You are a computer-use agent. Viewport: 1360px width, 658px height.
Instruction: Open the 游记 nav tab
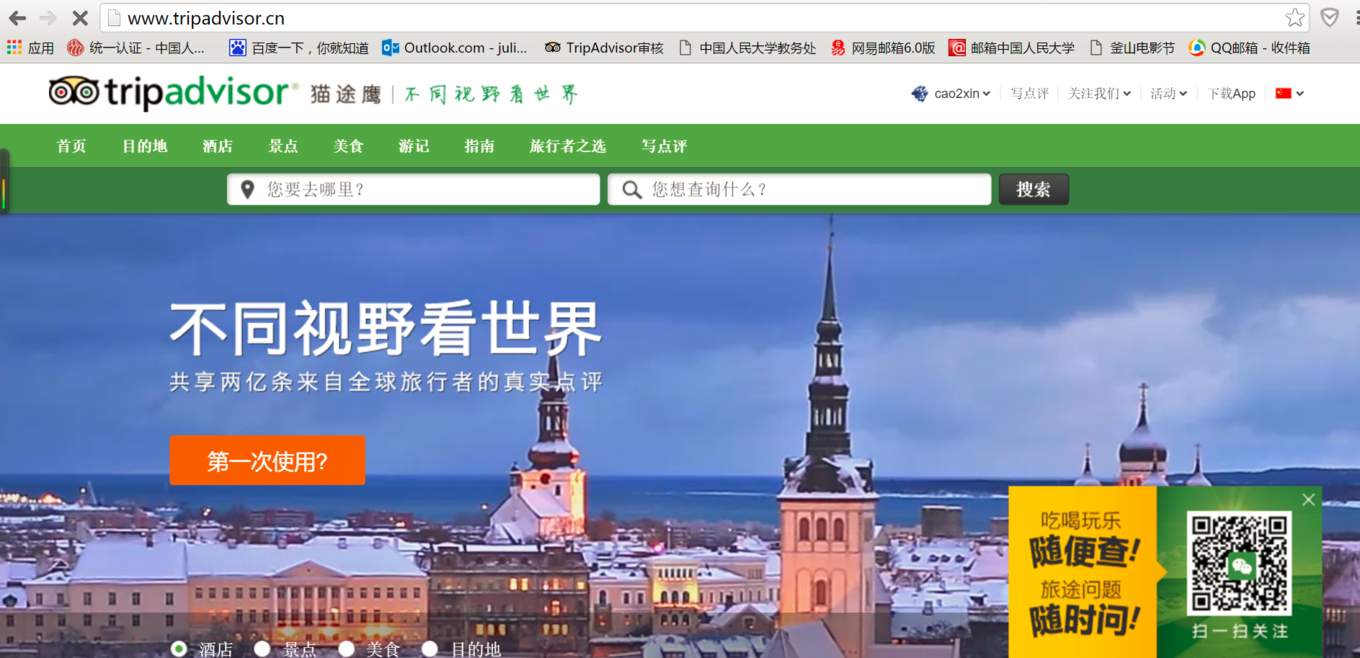(x=414, y=146)
